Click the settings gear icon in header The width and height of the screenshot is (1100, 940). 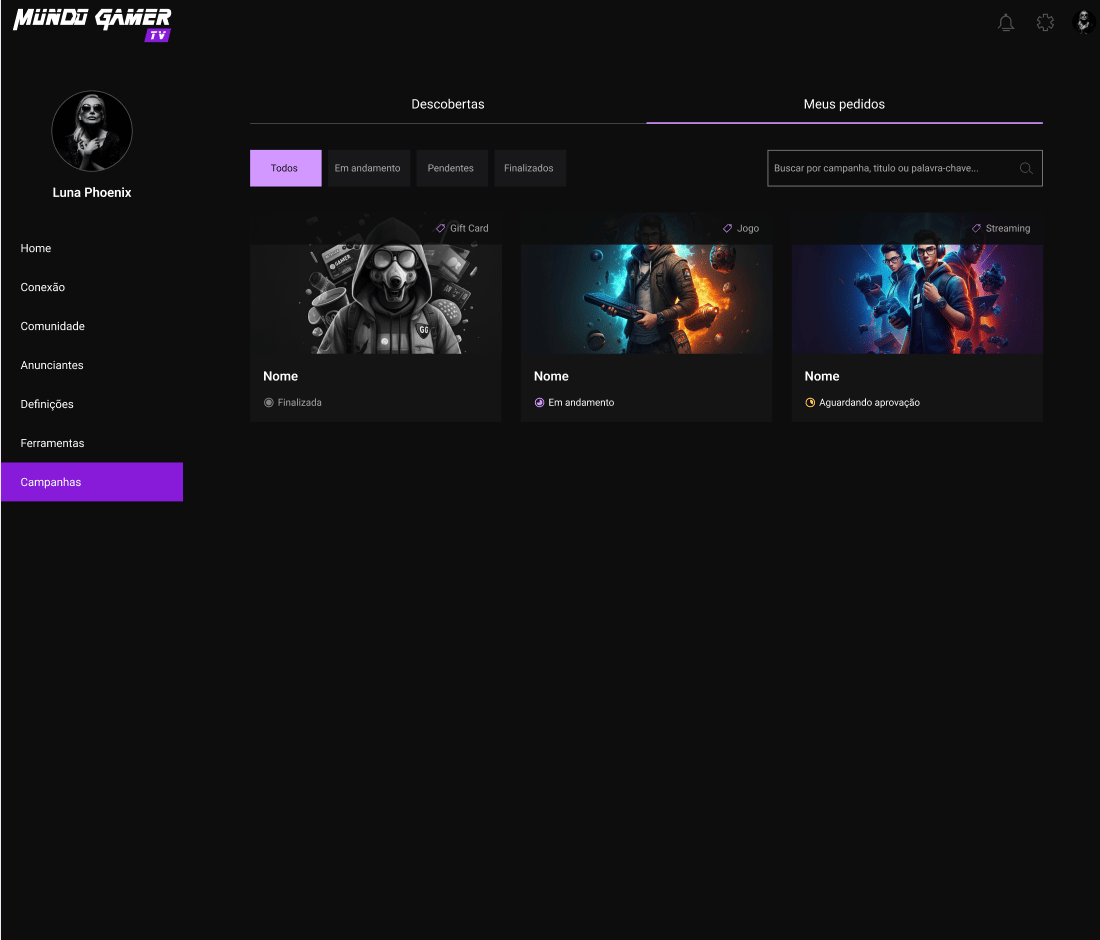pos(1045,22)
